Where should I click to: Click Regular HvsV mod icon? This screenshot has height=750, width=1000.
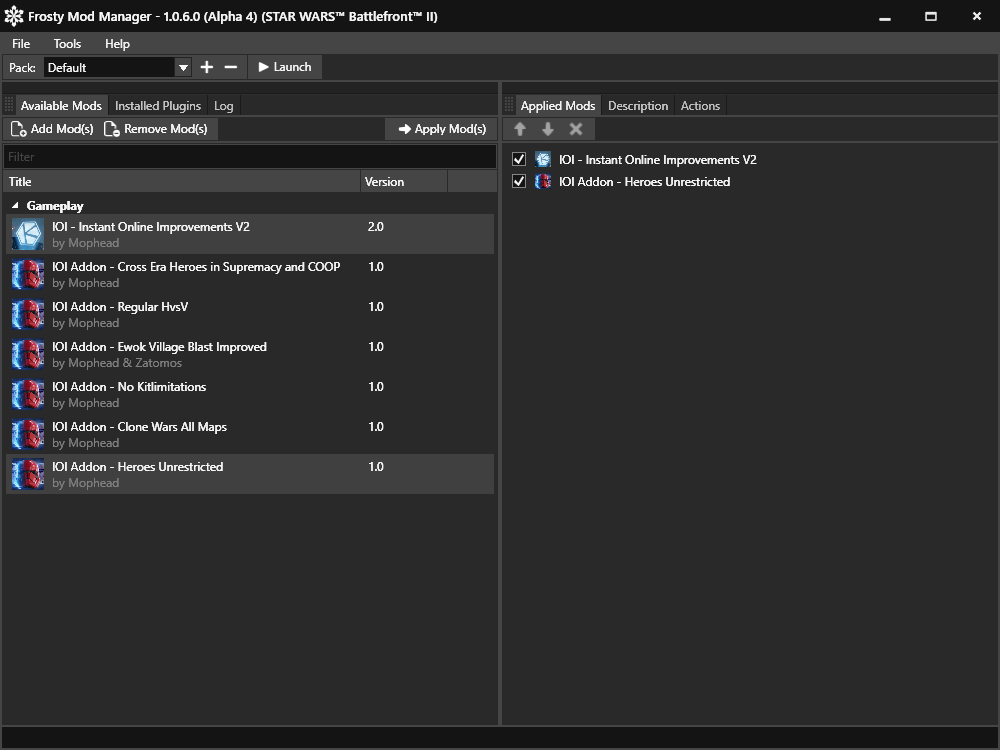point(28,314)
